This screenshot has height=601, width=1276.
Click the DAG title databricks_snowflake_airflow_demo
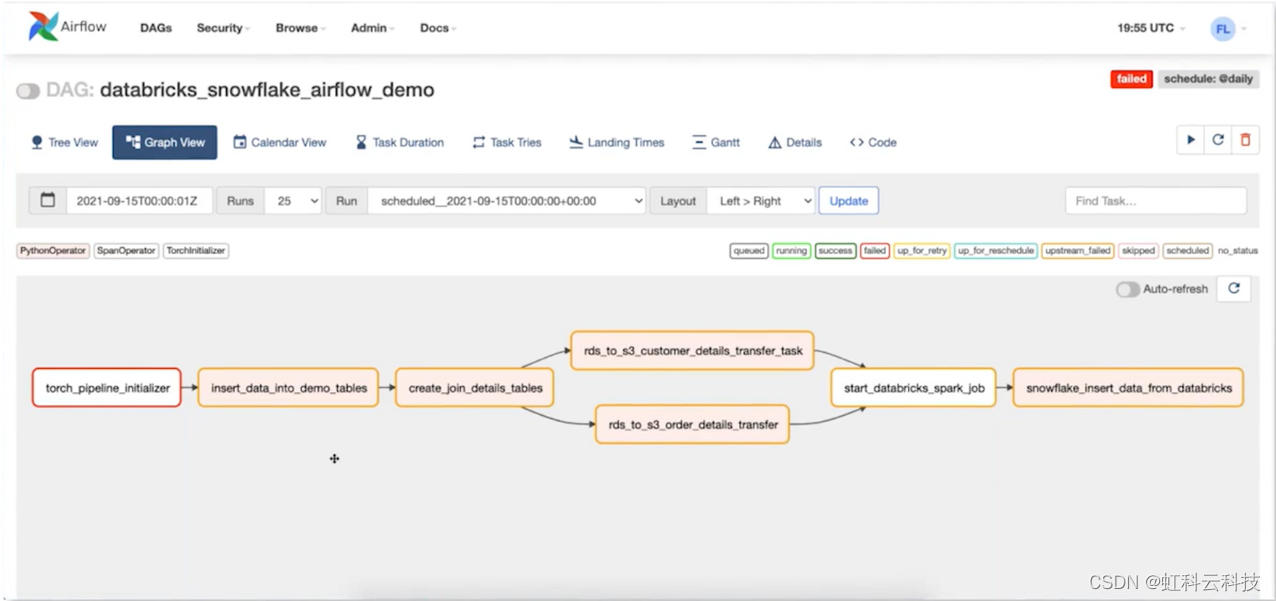pos(267,90)
